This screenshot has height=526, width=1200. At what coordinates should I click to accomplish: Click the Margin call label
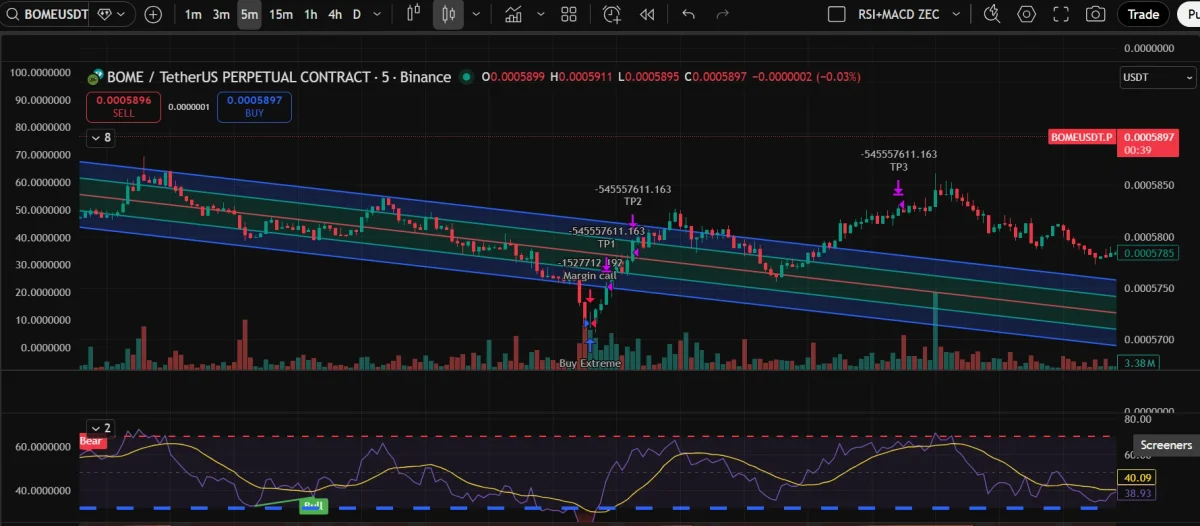click(x=589, y=276)
